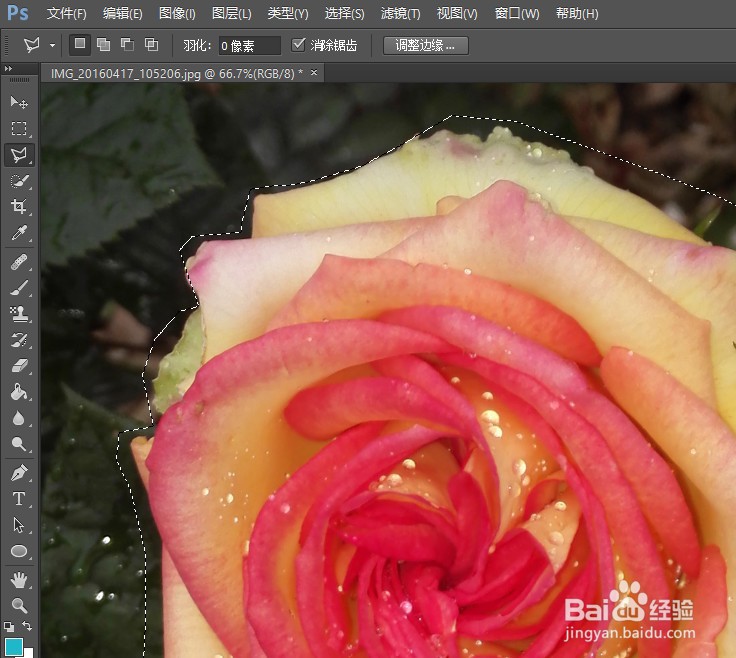Open the white background color swatch
The image size is (736, 658).
tap(29, 653)
